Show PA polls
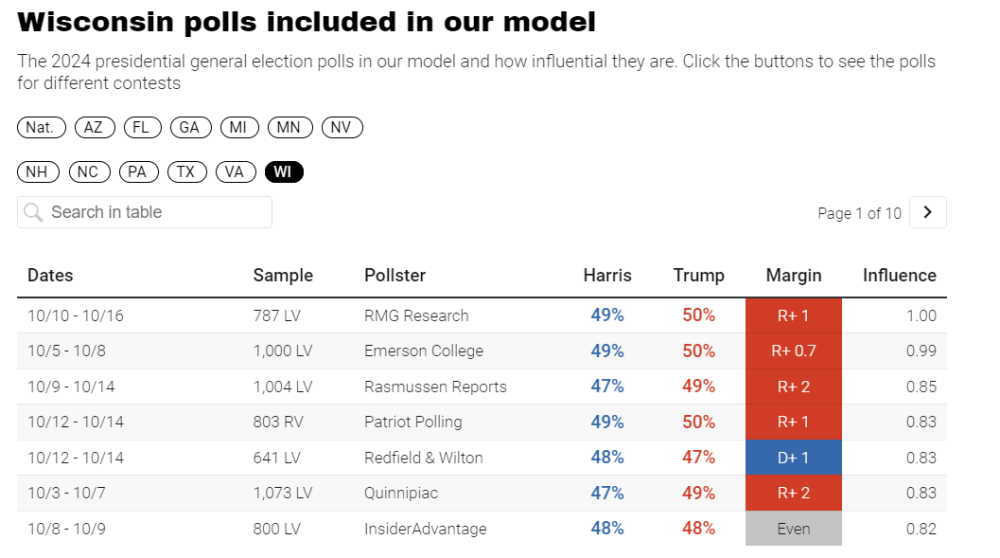The width and height of the screenshot is (1000, 558). point(137,172)
